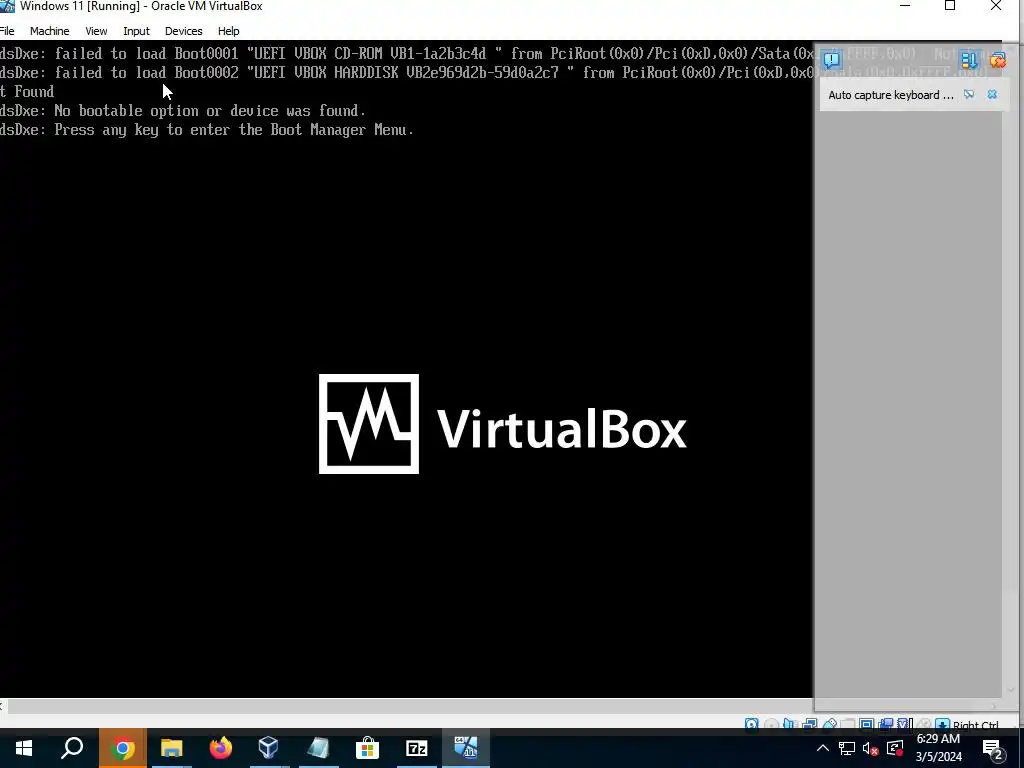Click the optical disk status icon
This screenshot has width=1024, height=768.
pos(771,724)
